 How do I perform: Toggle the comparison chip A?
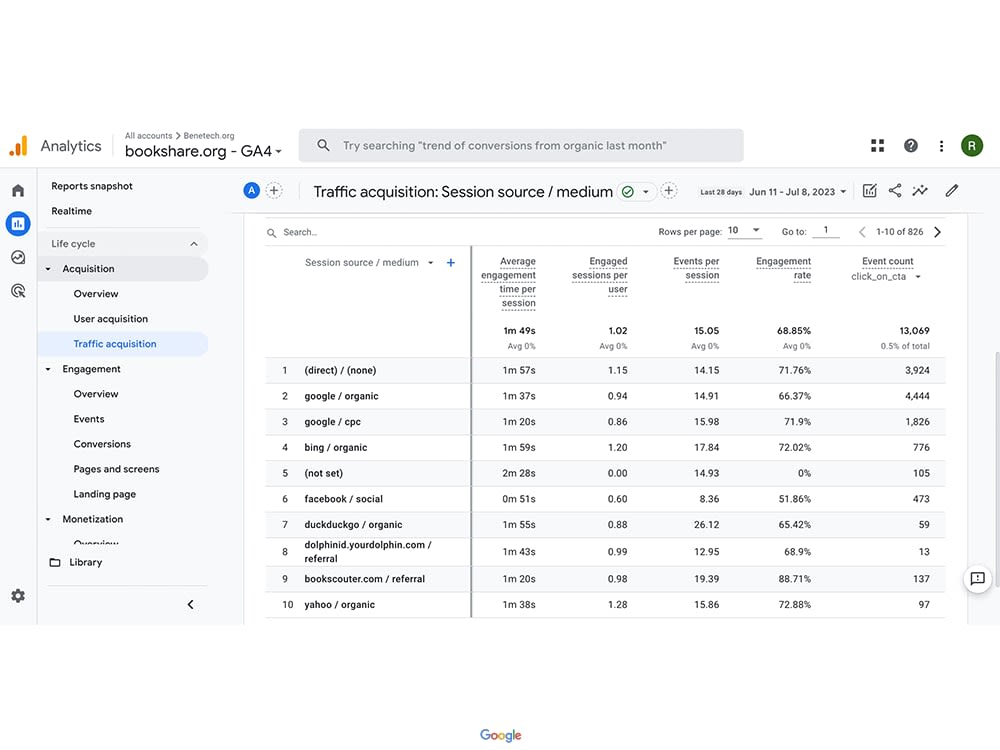pos(251,190)
